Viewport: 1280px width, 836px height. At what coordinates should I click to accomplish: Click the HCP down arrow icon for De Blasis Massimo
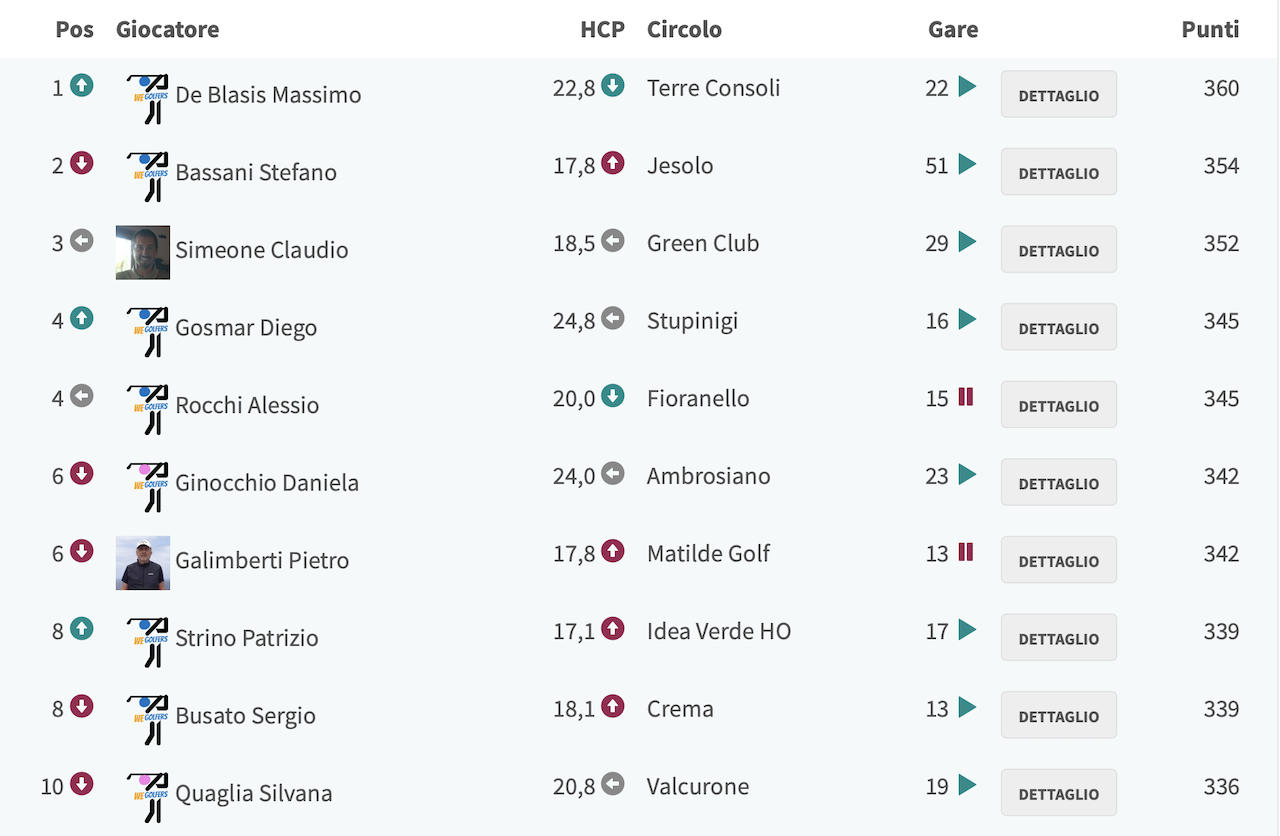613,86
